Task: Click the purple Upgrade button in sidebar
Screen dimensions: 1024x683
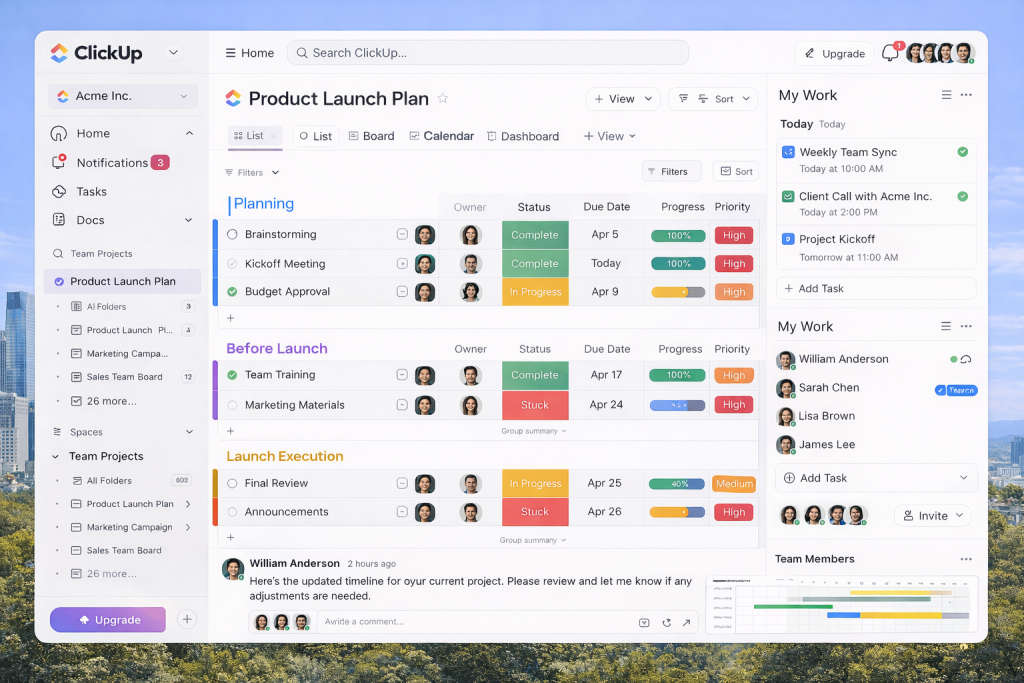Action: 108,620
